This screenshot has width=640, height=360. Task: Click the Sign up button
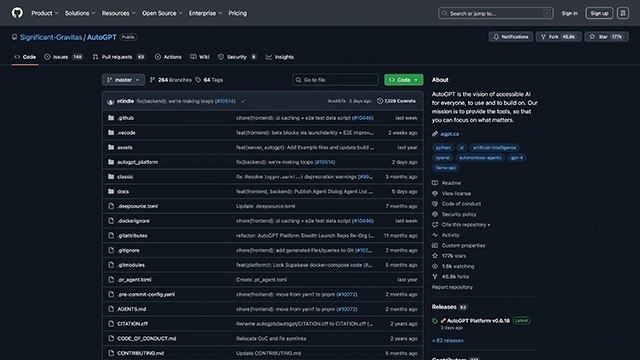pyautogui.click(x=599, y=13)
